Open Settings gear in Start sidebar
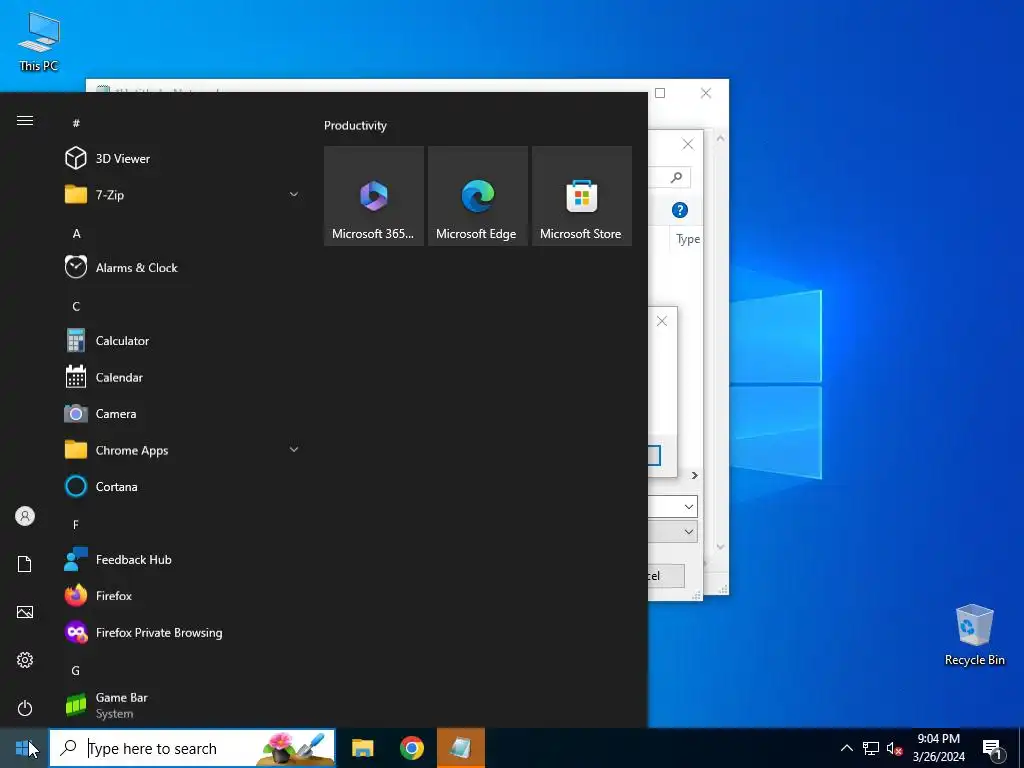Image resolution: width=1024 pixels, height=768 pixels. [x=25, y=660]
